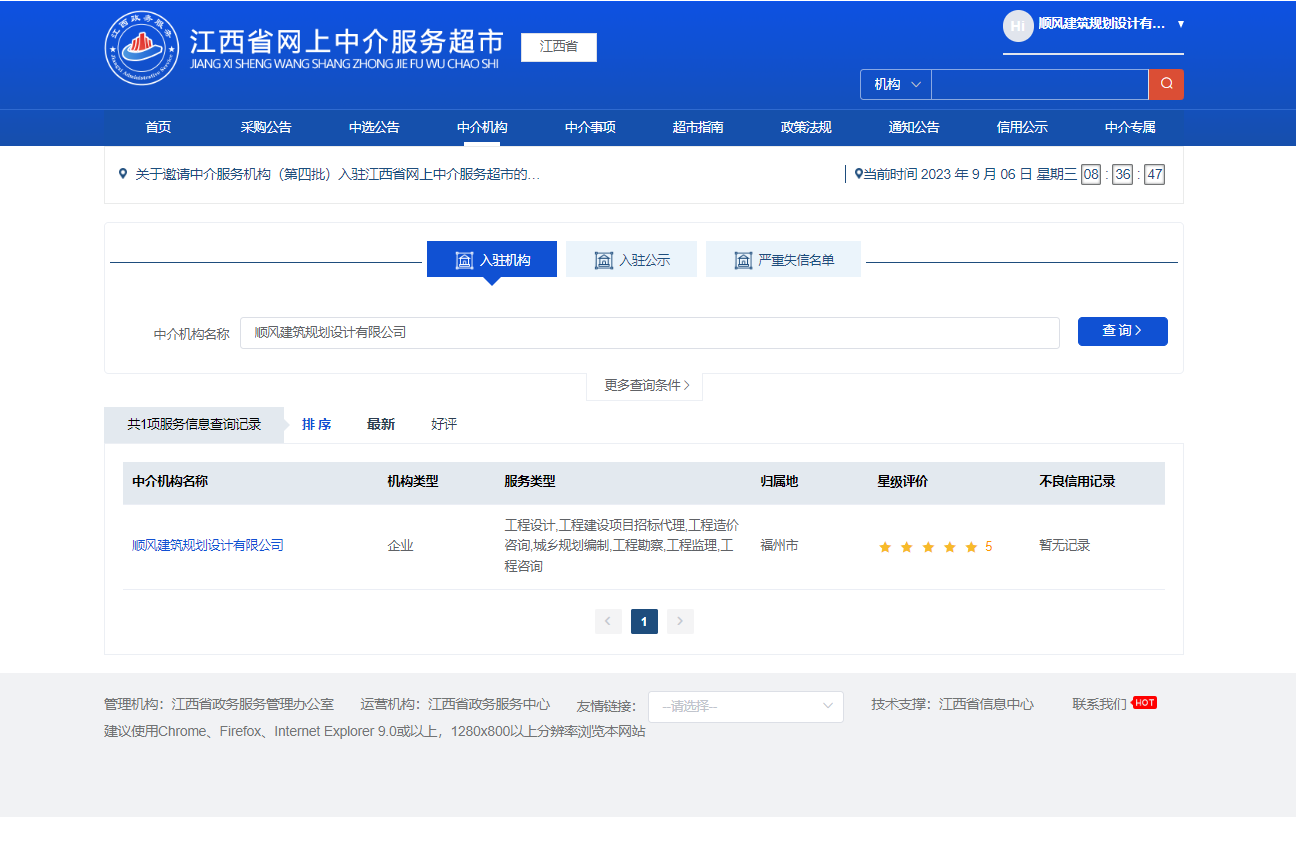Click the 归属地 column header

(779, 482)
